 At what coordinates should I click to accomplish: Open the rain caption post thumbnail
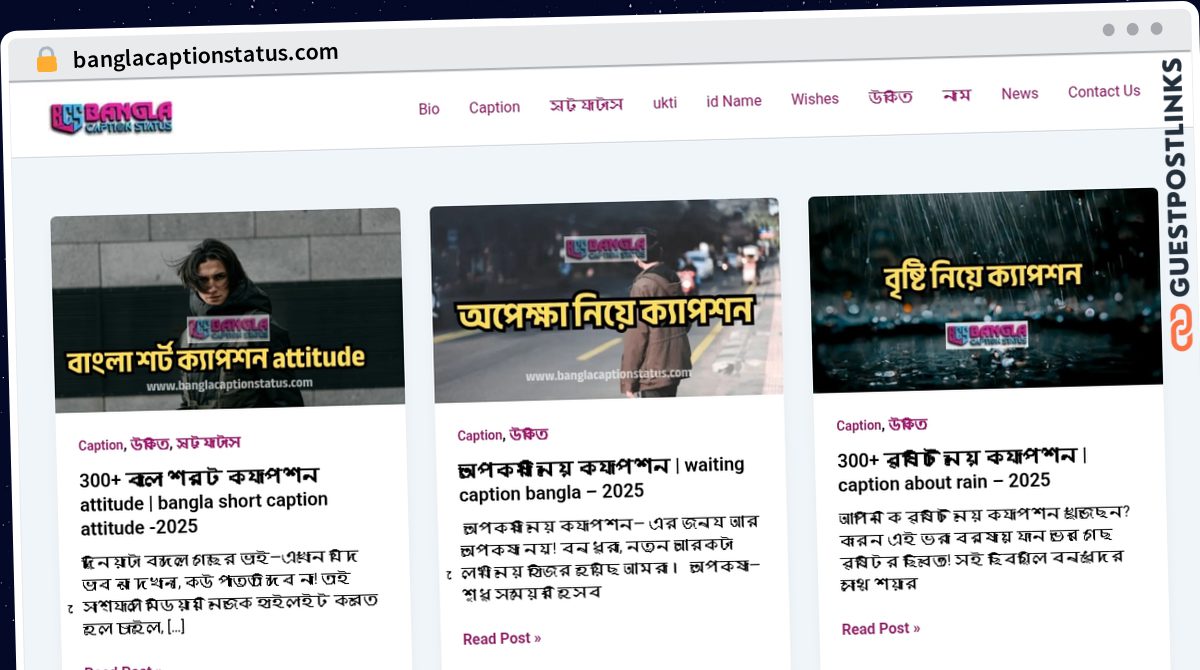986,289
